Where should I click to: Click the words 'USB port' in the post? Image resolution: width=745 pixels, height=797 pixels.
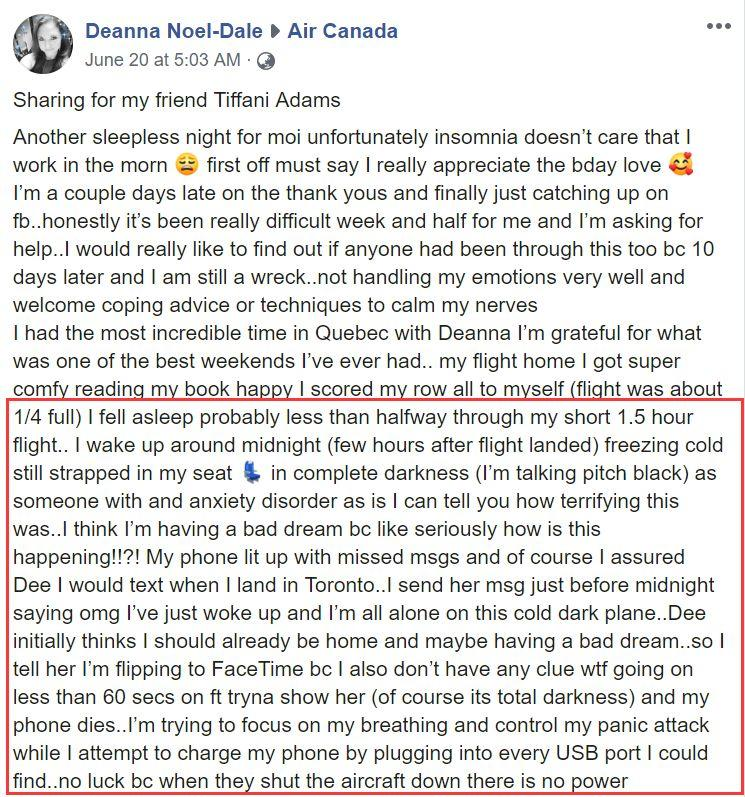[599, 753]
